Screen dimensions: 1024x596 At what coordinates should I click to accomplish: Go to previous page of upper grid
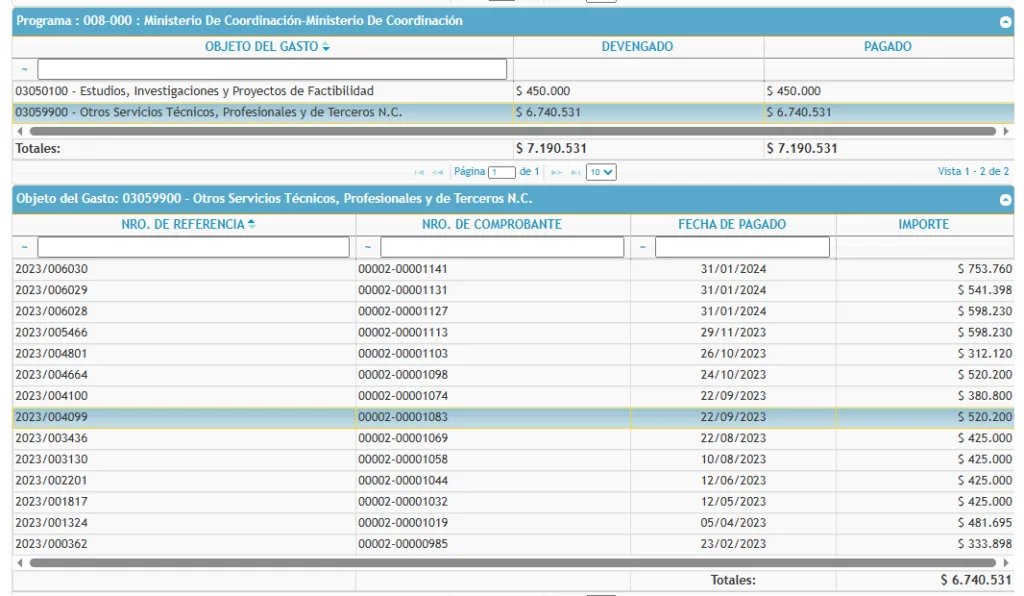tap(437, 172)
